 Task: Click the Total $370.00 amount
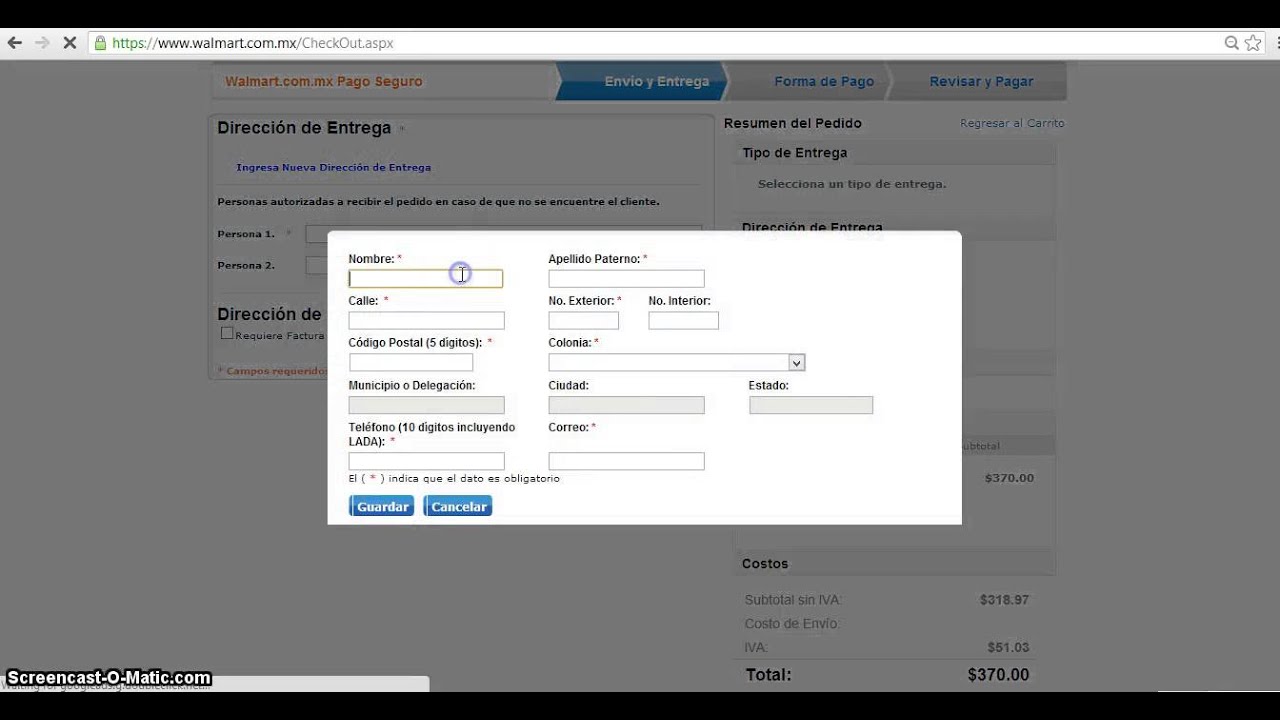pyautogui.click(x=998, y=675)
